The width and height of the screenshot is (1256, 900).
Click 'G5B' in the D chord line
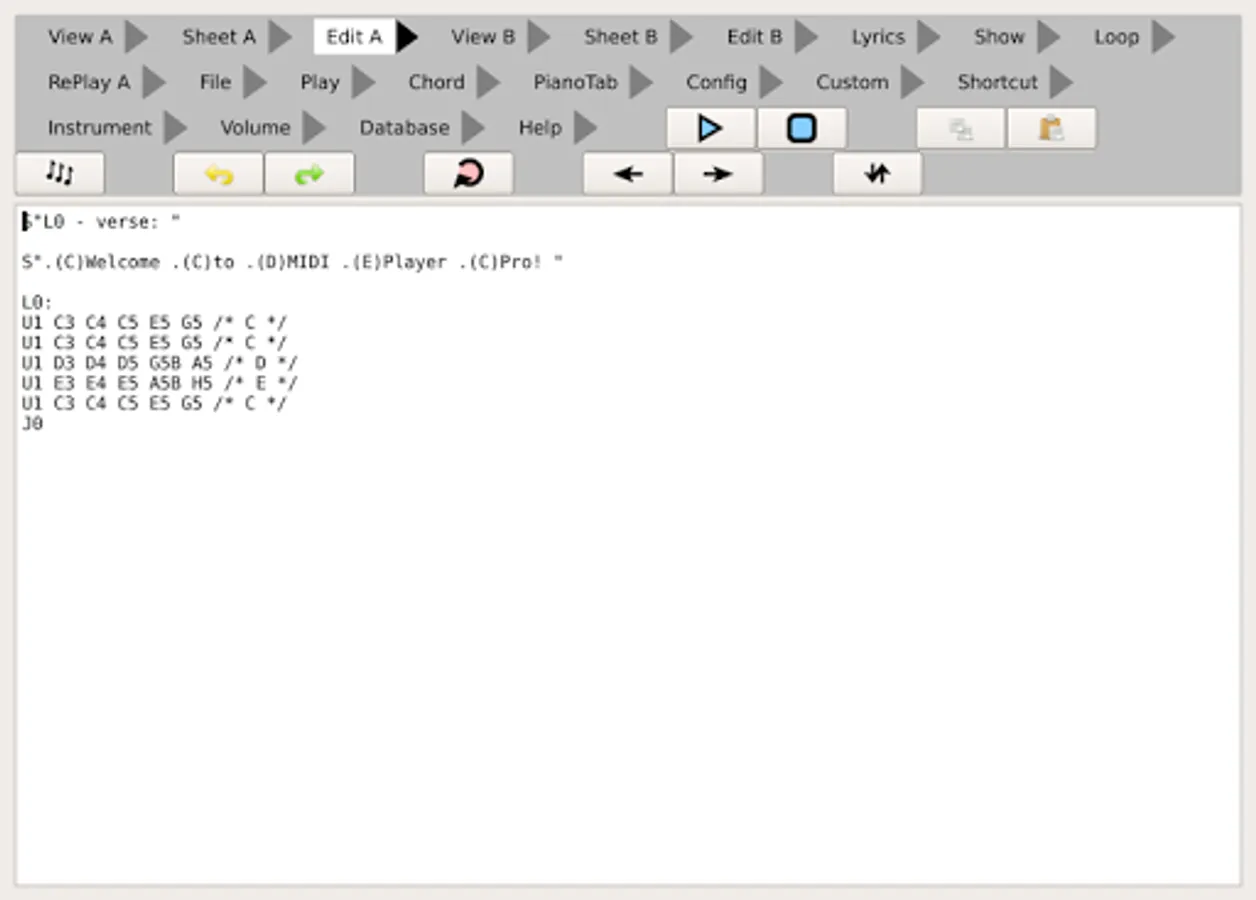(165, 363)
